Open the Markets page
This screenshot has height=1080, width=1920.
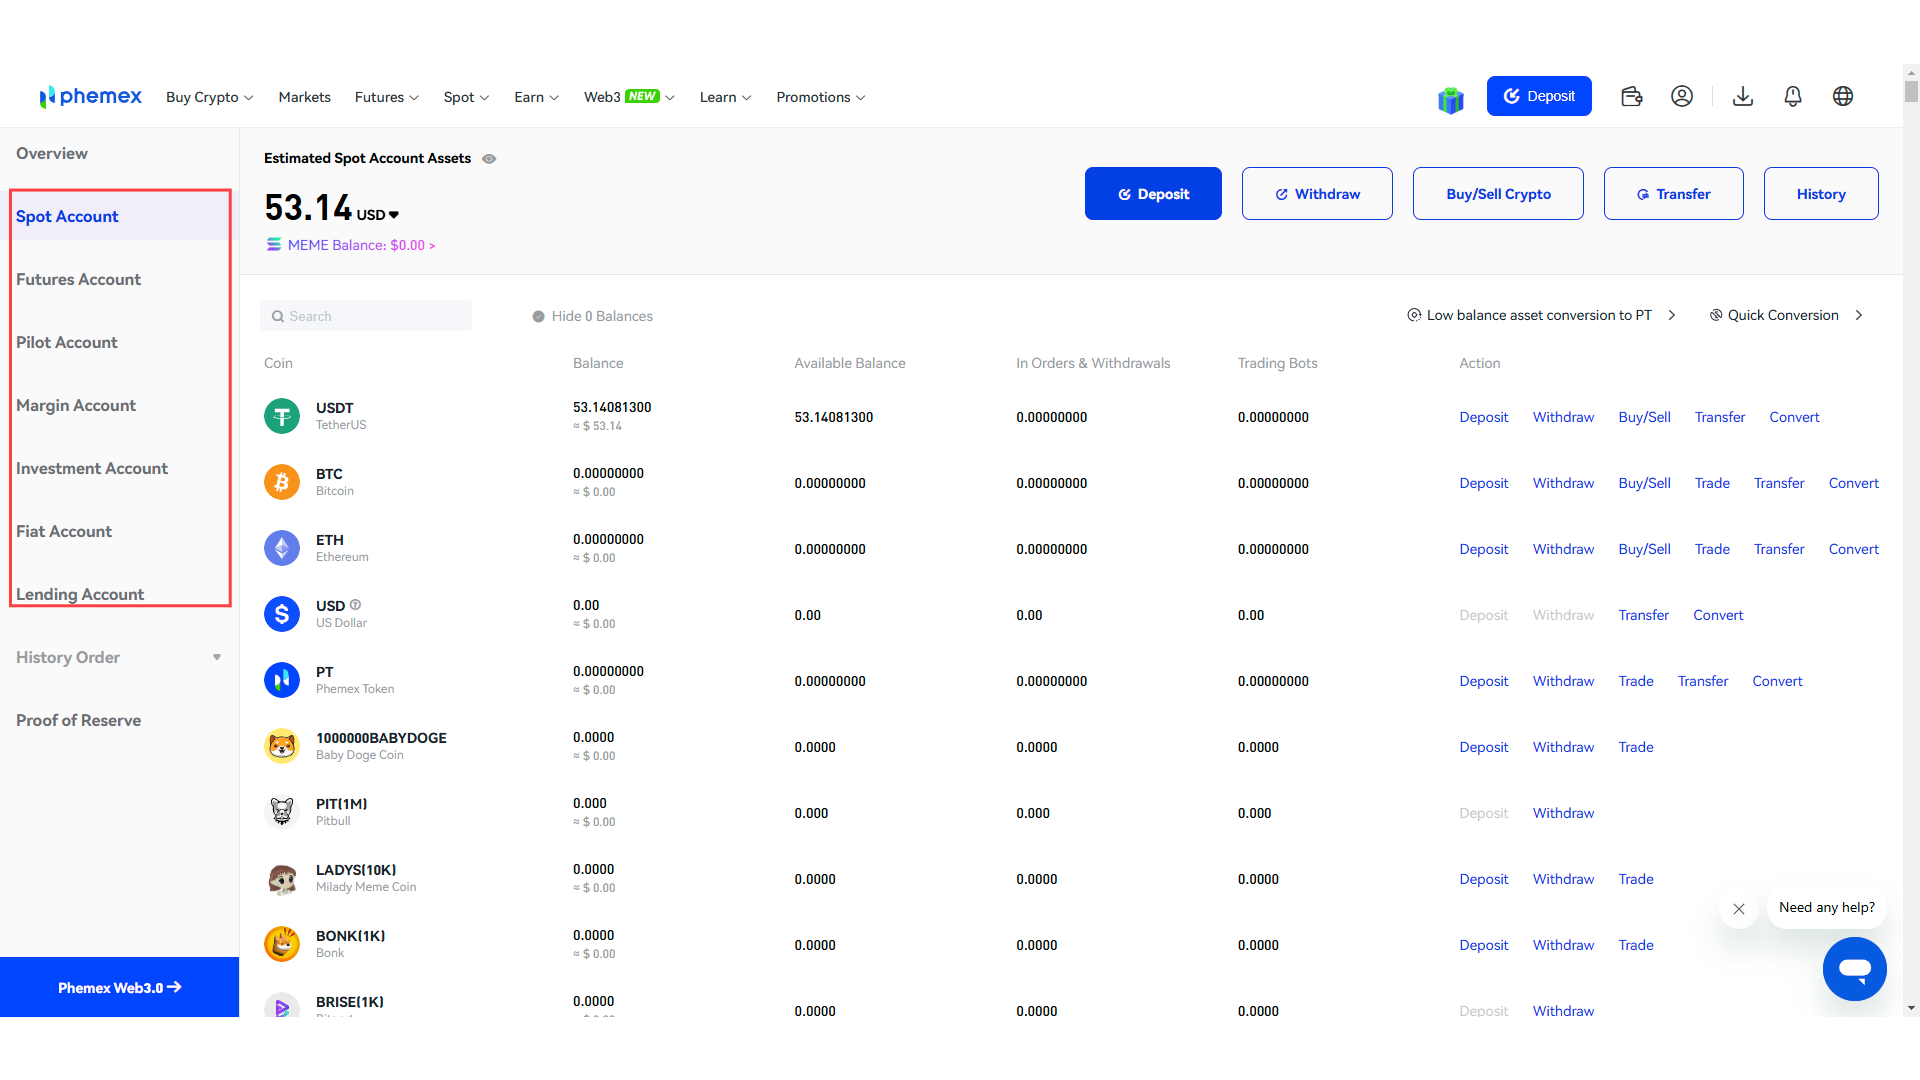tap(304, 97)
